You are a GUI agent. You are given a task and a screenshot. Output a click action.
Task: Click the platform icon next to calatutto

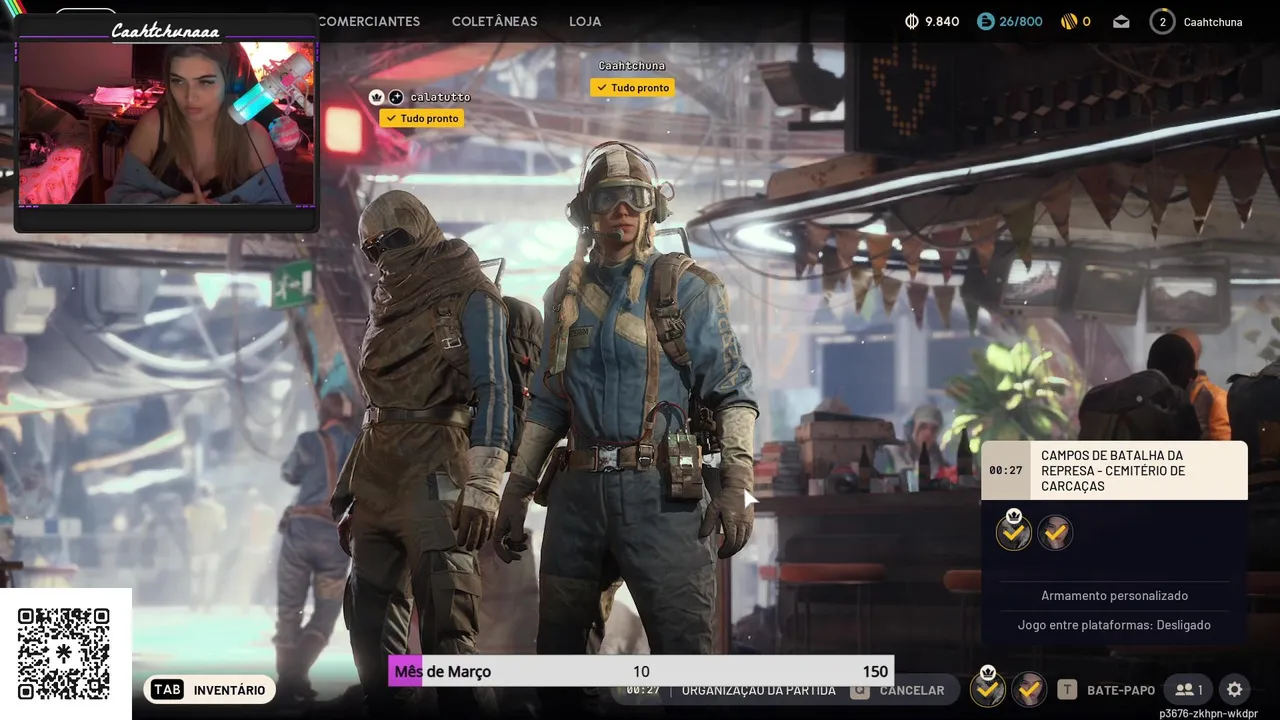pos(396,97)
